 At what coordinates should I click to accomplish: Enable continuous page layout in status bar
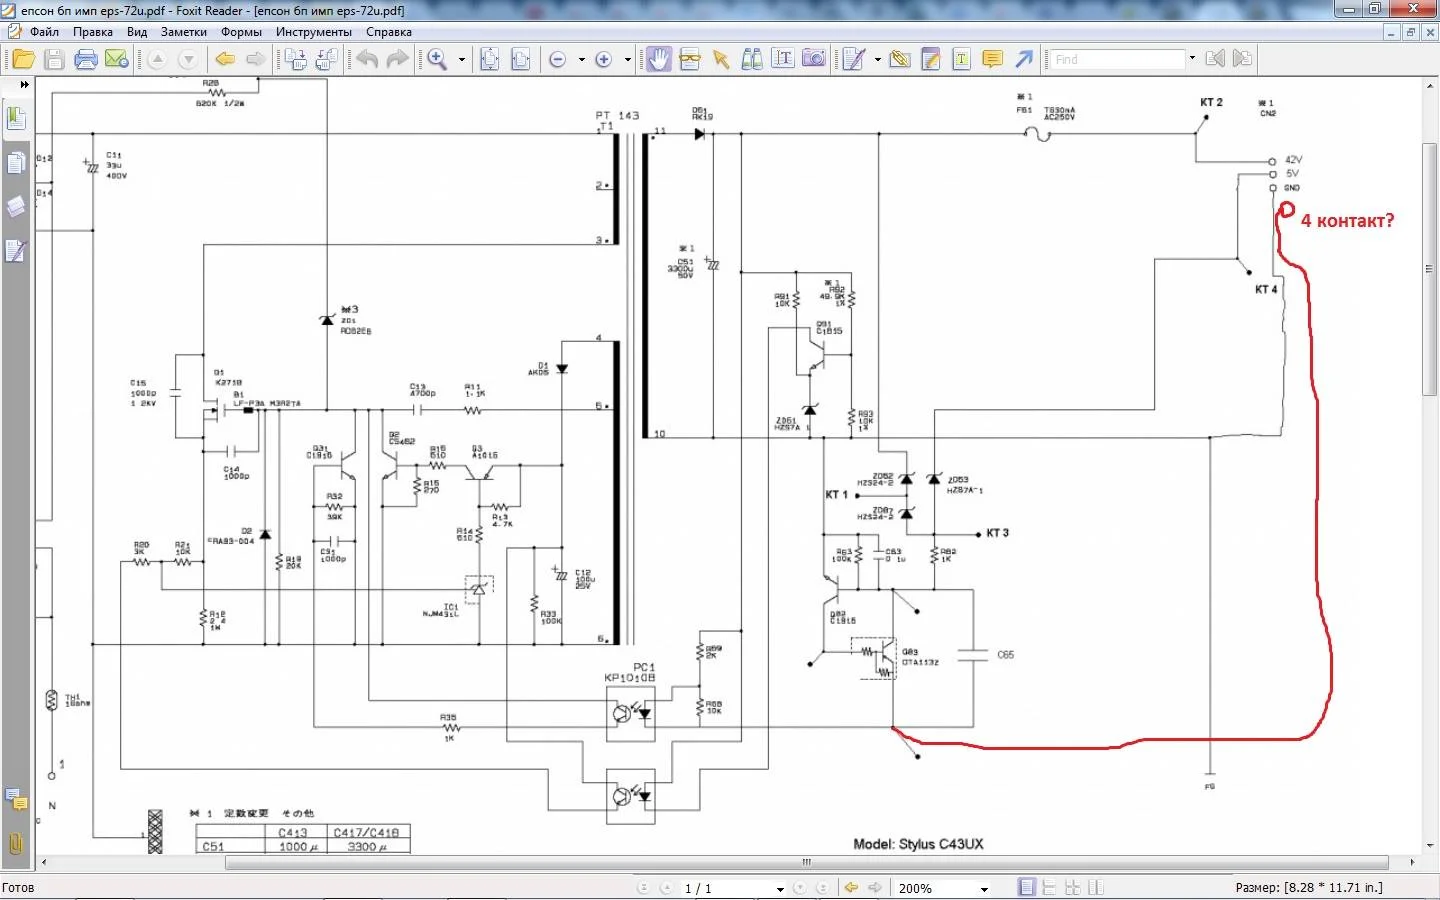click(1049, 888)
